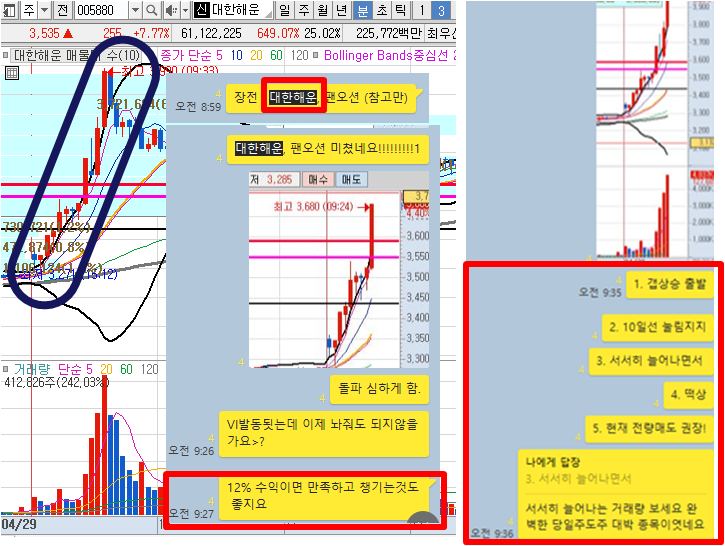
Task: Click the '거래량' volume legend label
Action: click(x=32, y=369)
